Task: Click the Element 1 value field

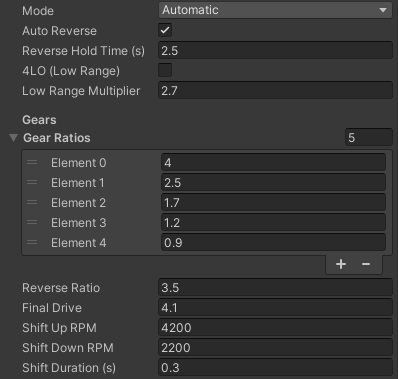Action: coord(273,183)
